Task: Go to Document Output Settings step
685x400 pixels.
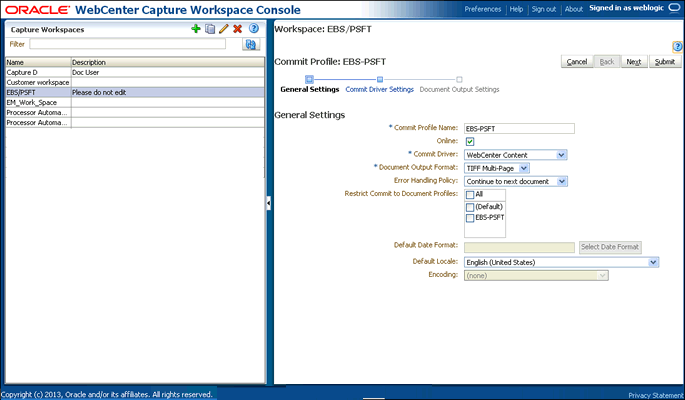Action: click(459, 89)
